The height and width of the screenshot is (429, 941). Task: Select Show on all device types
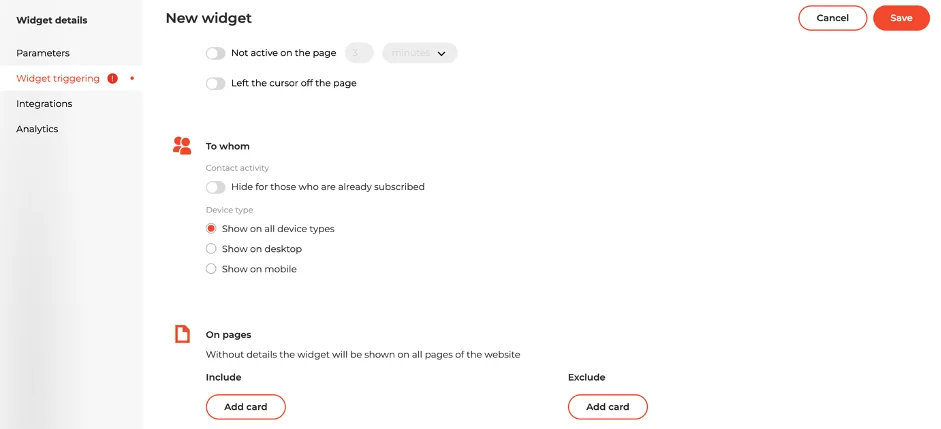[211, 229]
